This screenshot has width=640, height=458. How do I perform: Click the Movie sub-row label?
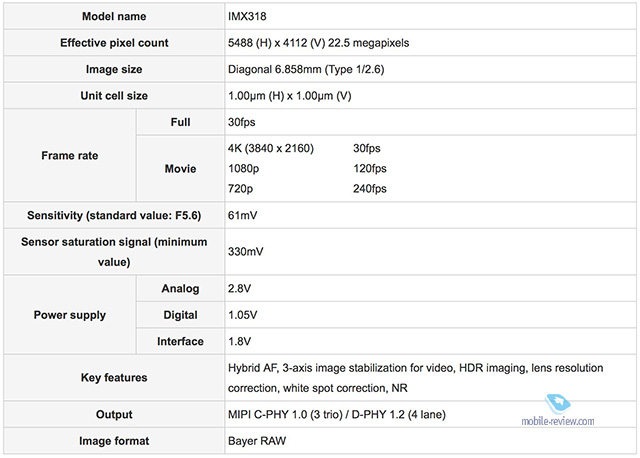[180, 168]
